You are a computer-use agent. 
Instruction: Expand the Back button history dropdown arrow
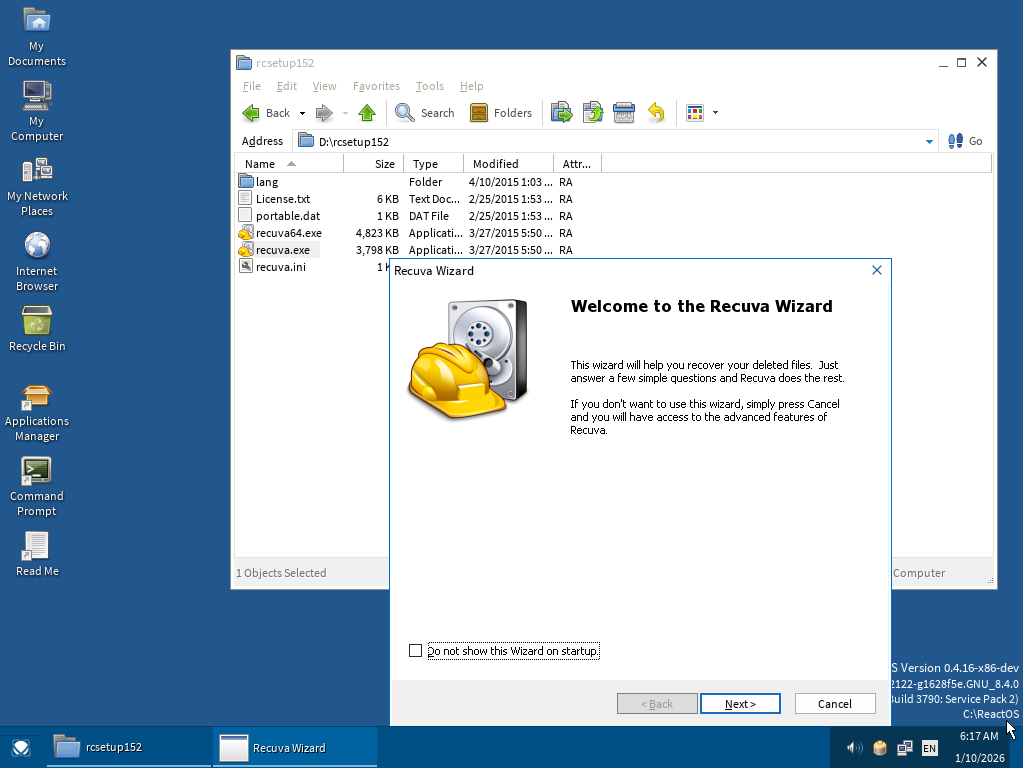(x=302, y=114)
